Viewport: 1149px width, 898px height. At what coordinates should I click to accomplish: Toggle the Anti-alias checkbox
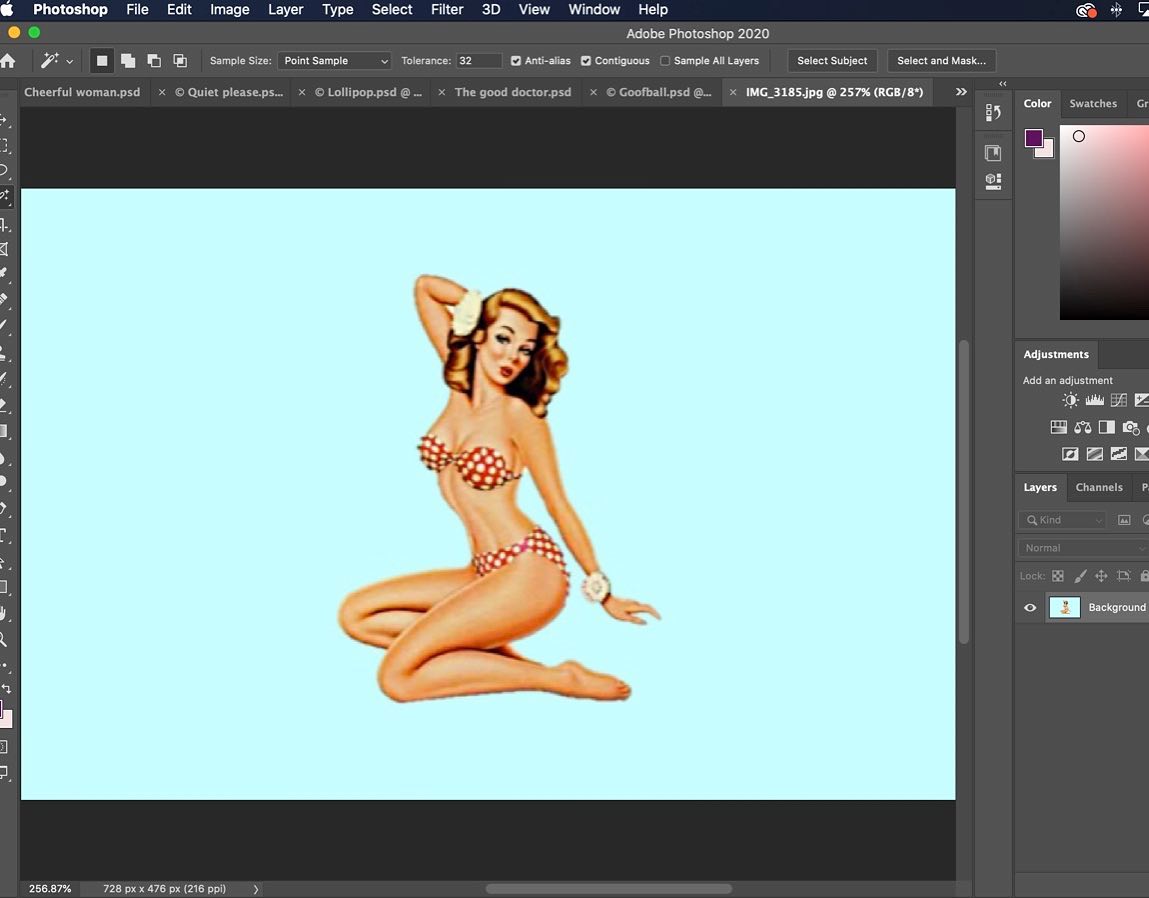tap(516, 61)
